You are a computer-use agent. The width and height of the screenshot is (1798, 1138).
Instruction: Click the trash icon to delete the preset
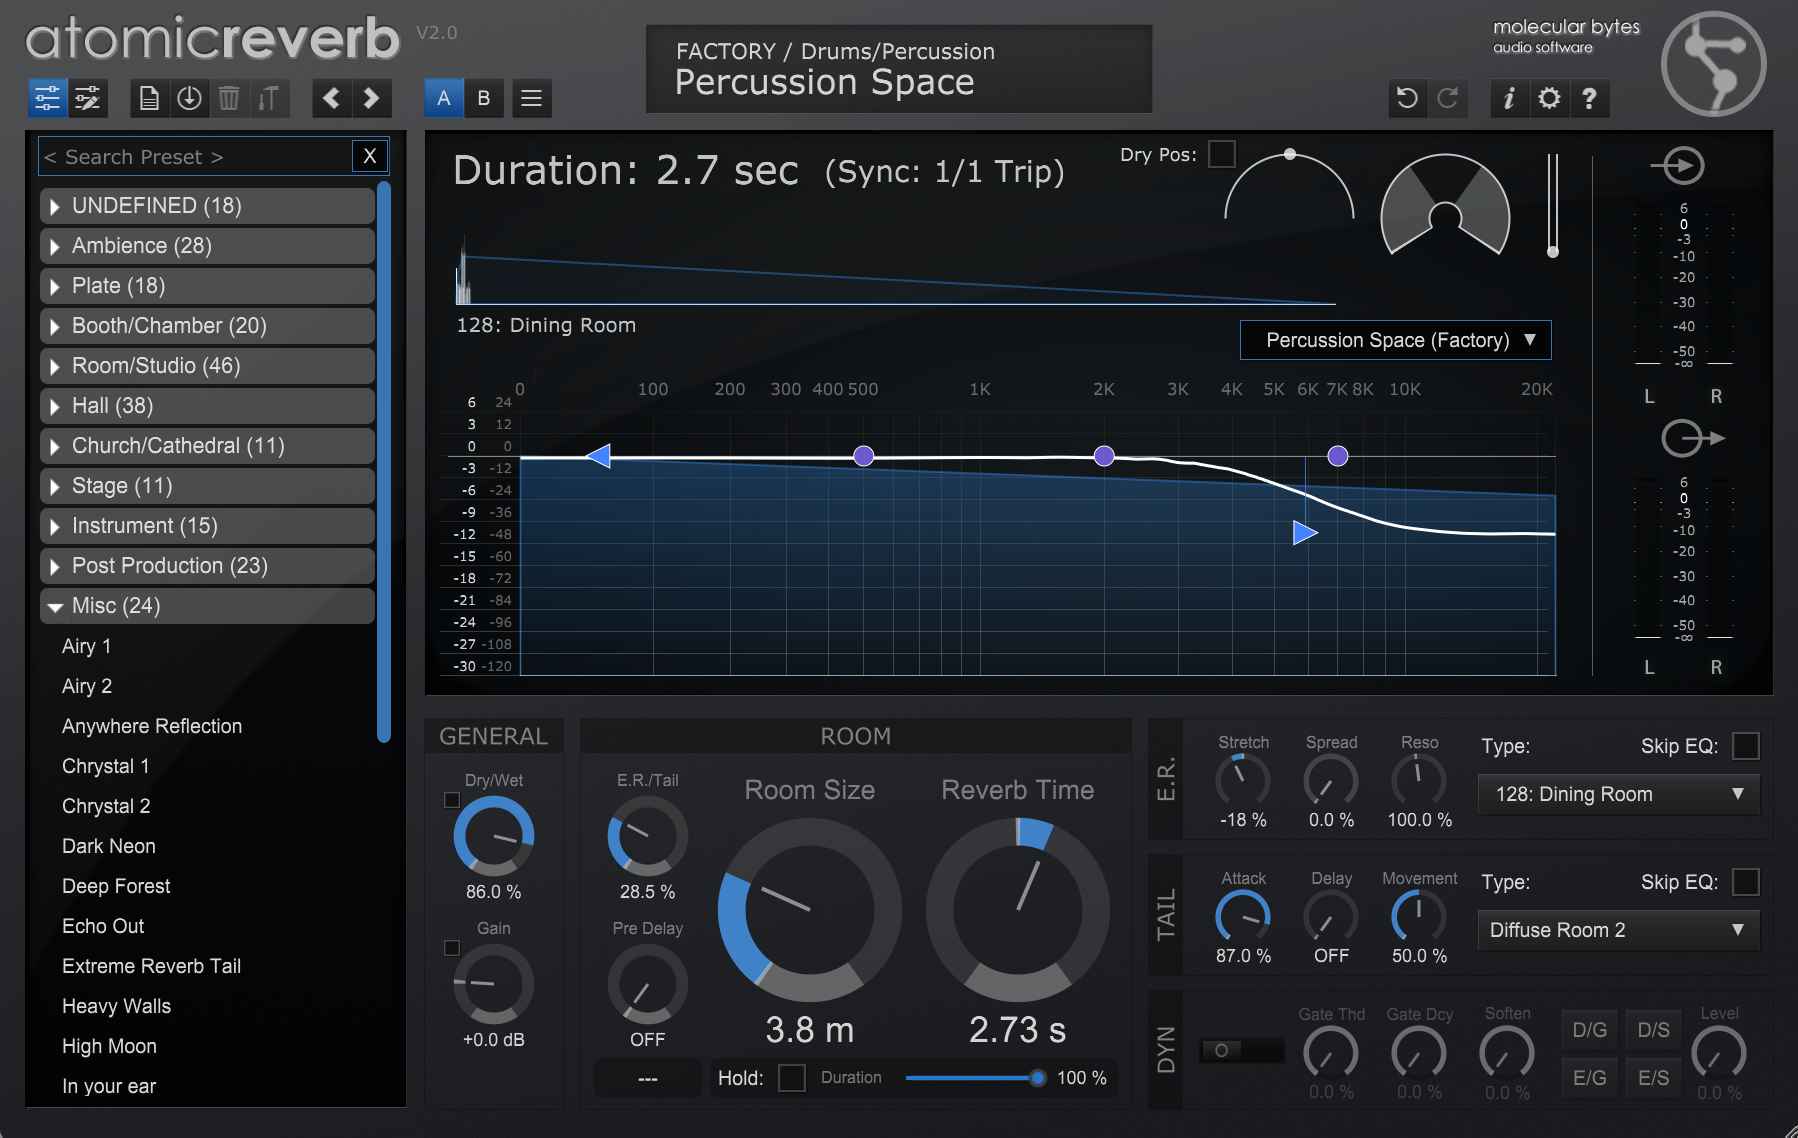click(229, 98)
